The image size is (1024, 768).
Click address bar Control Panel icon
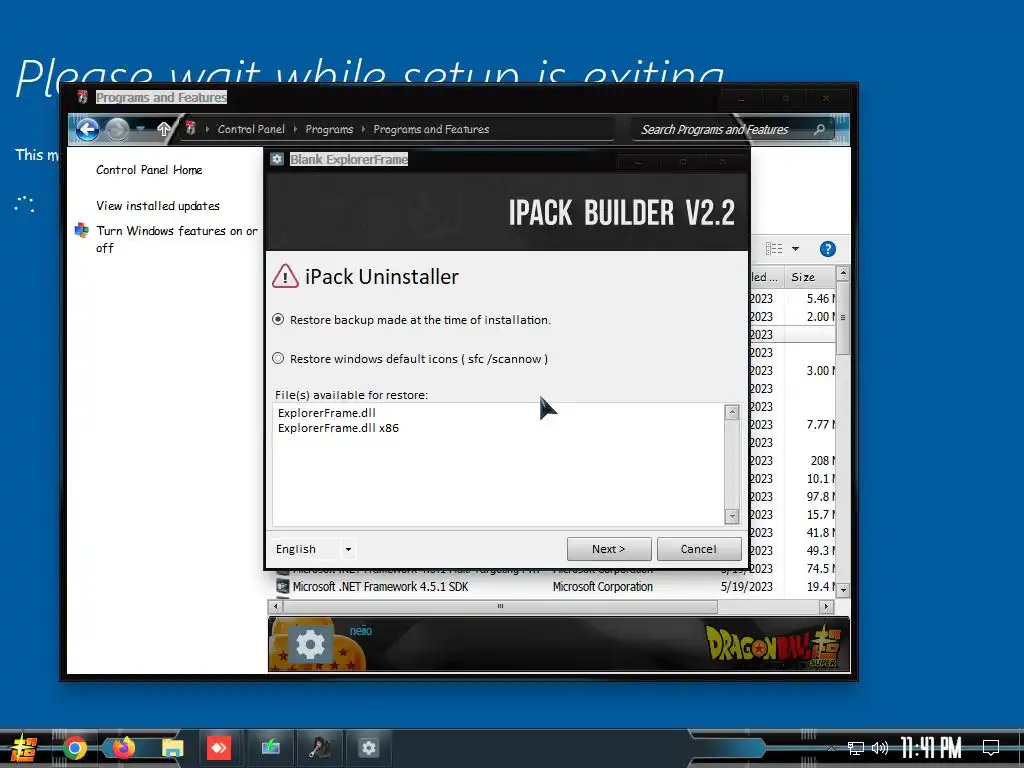(x=191, y=128)
